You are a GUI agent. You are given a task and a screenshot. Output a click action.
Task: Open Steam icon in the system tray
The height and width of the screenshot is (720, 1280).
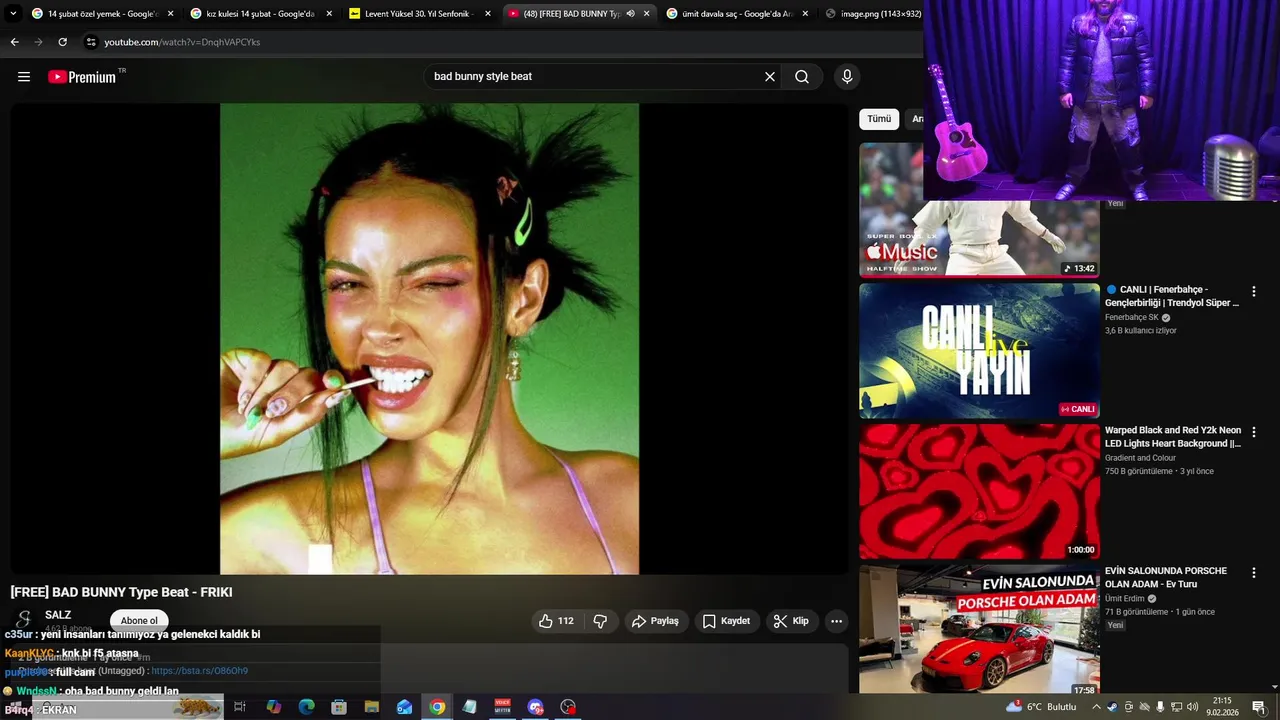(x=1113, y=707)
